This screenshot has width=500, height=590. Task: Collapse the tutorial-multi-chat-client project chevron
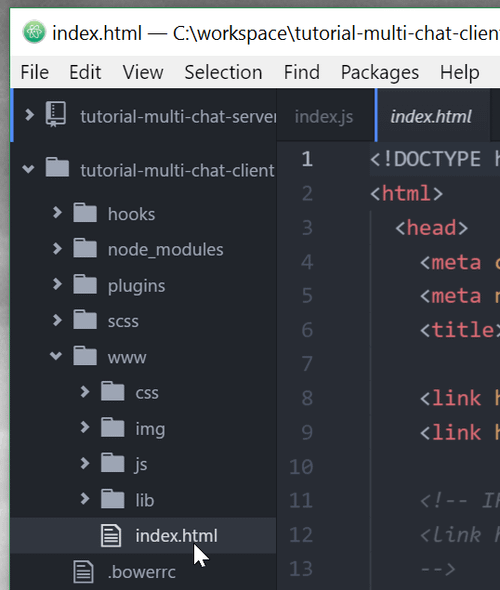[x=28, y=169]
